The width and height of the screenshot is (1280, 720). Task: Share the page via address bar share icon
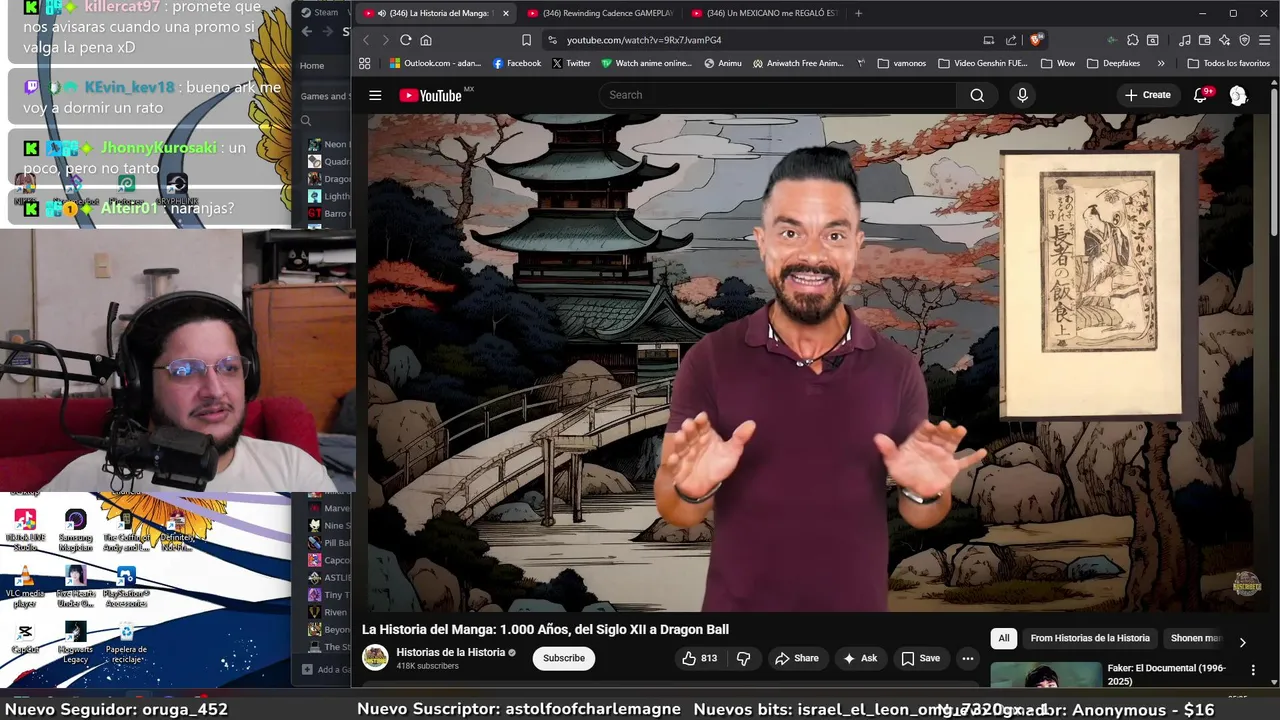(x=1011, y=40)
